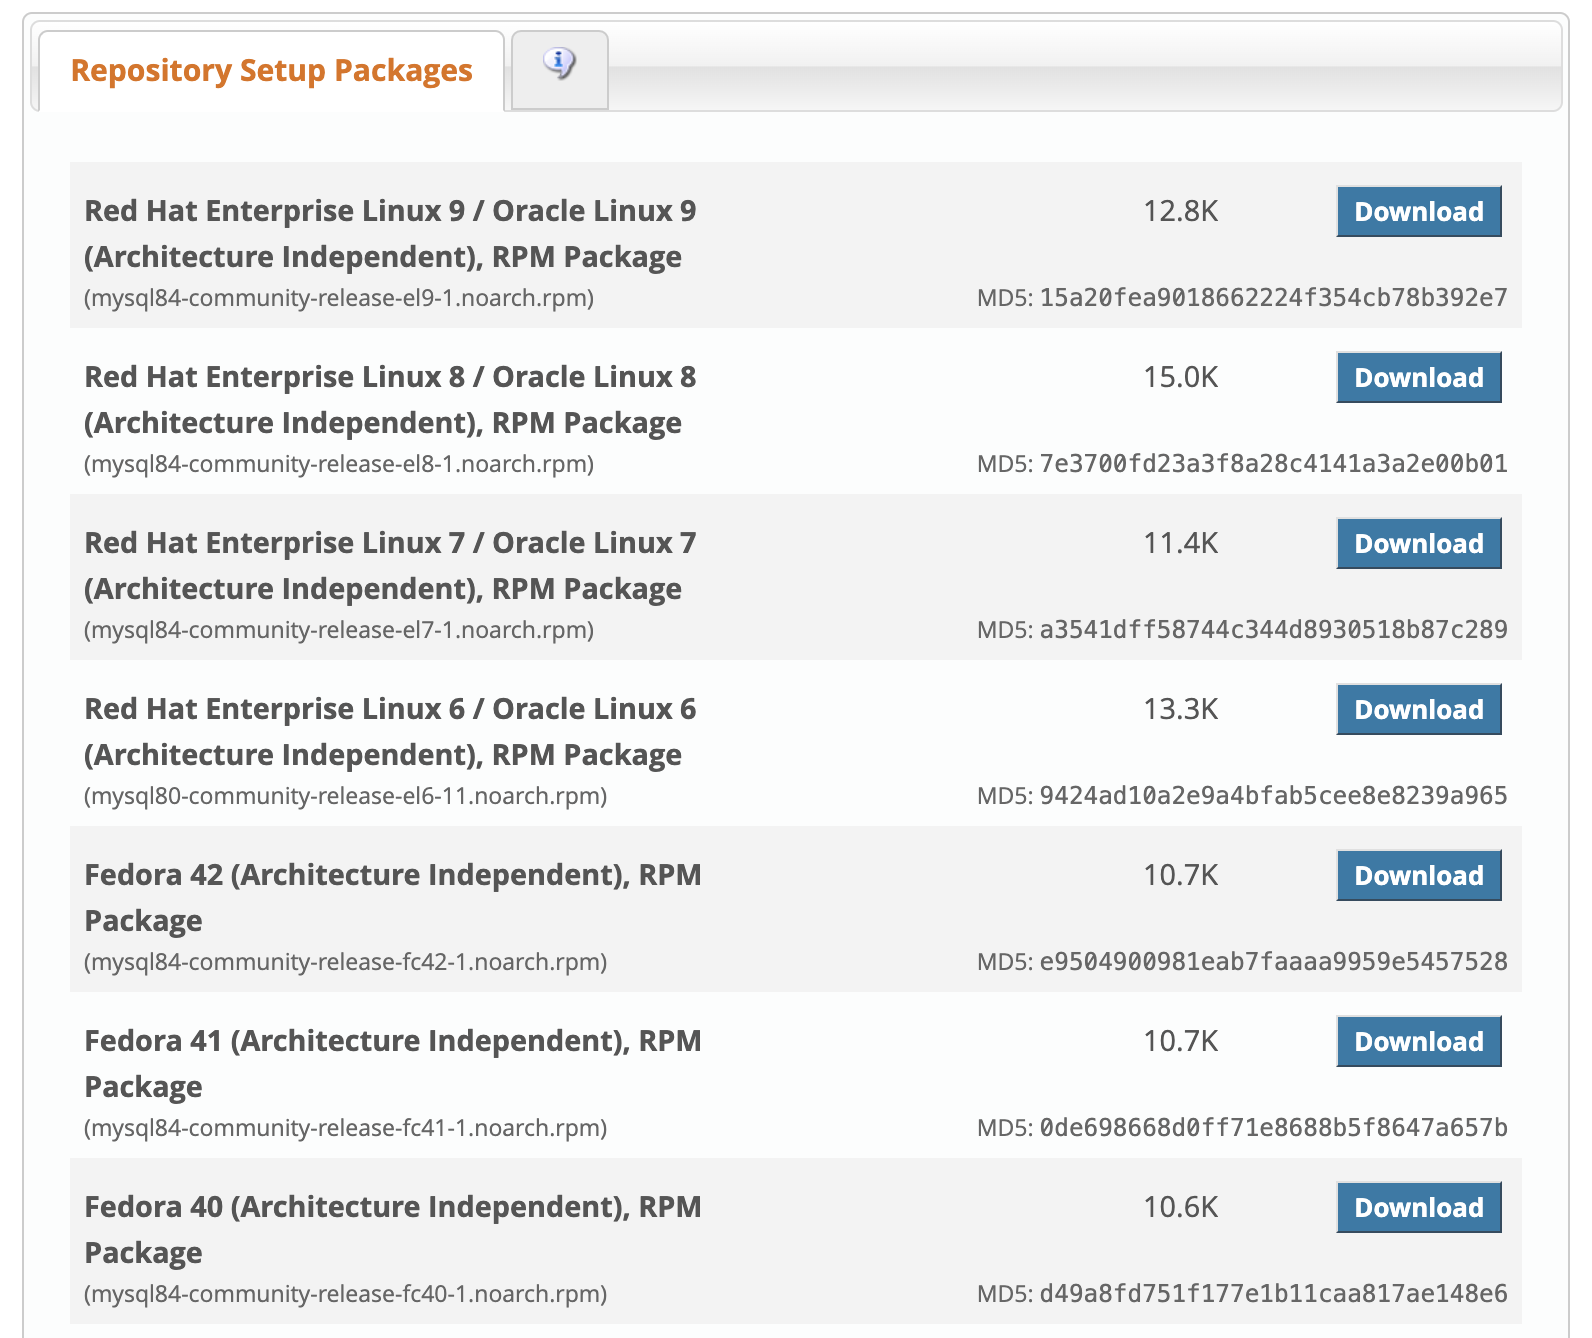Click the info speech-bubble icon tab
The height and width of the screenshot is (1338, 1592).
coord(559,68)
